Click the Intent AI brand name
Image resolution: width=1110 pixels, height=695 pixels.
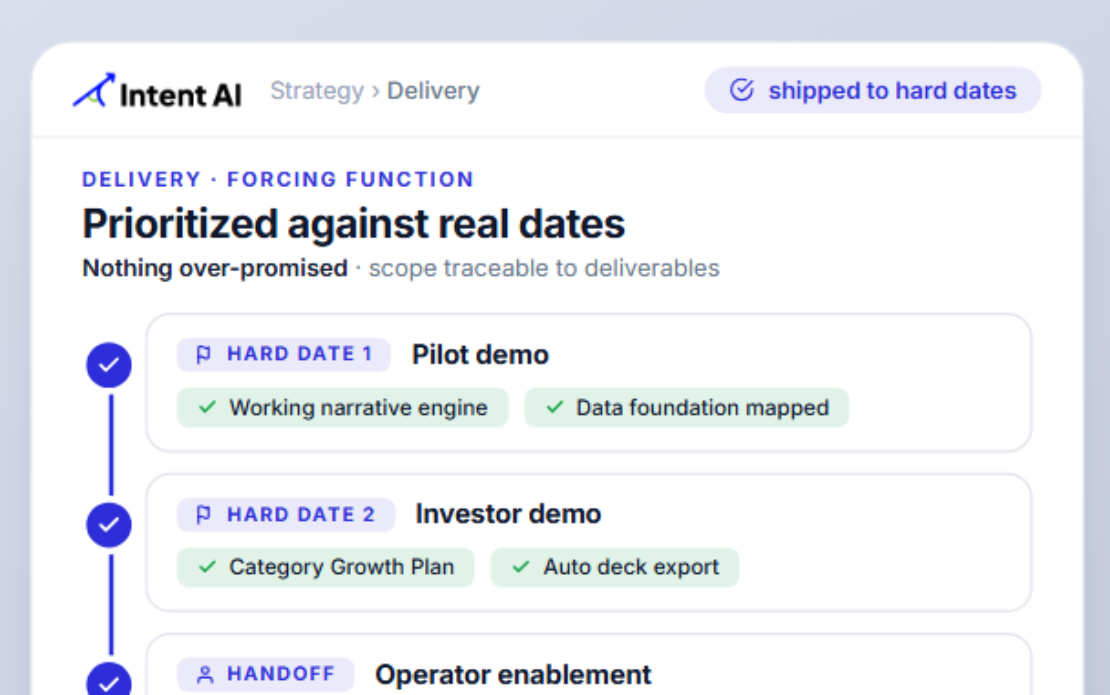tap(181, 95)
